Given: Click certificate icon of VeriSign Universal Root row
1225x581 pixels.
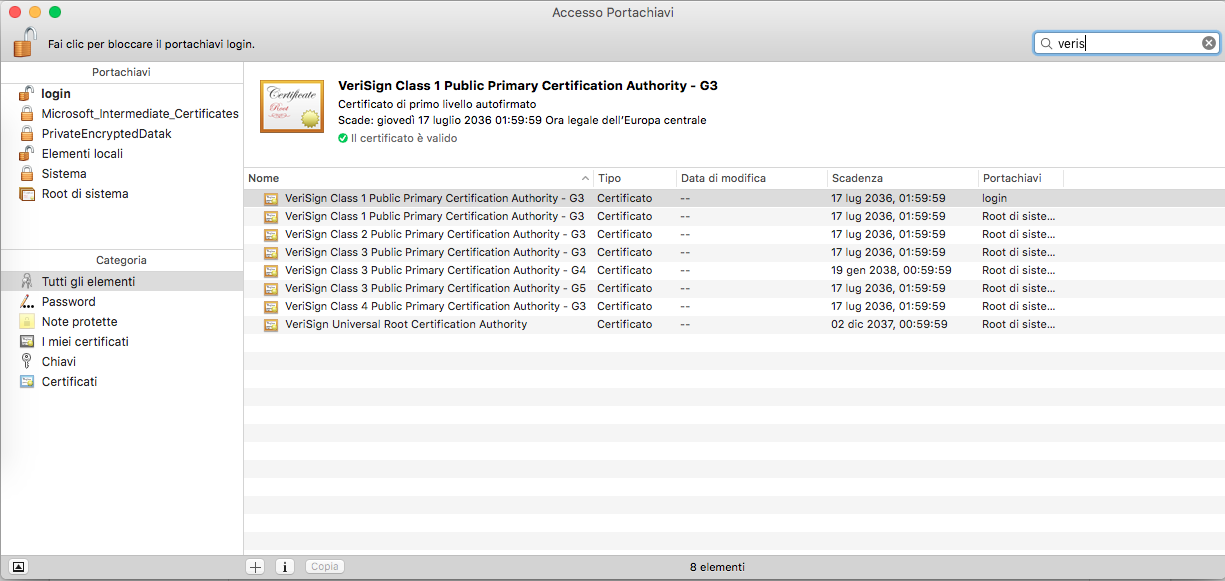Looking at the screenshot, I should point(271,324).
